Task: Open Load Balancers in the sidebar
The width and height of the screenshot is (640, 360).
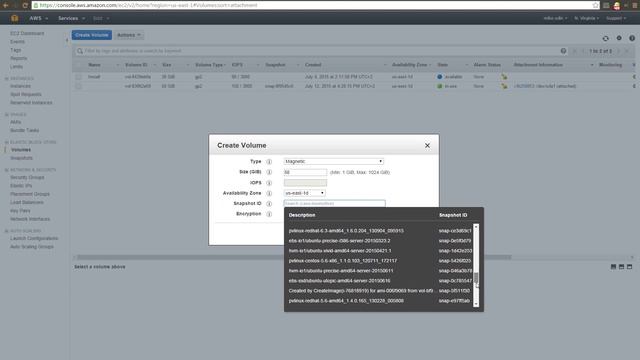Action: click(27, 202)
